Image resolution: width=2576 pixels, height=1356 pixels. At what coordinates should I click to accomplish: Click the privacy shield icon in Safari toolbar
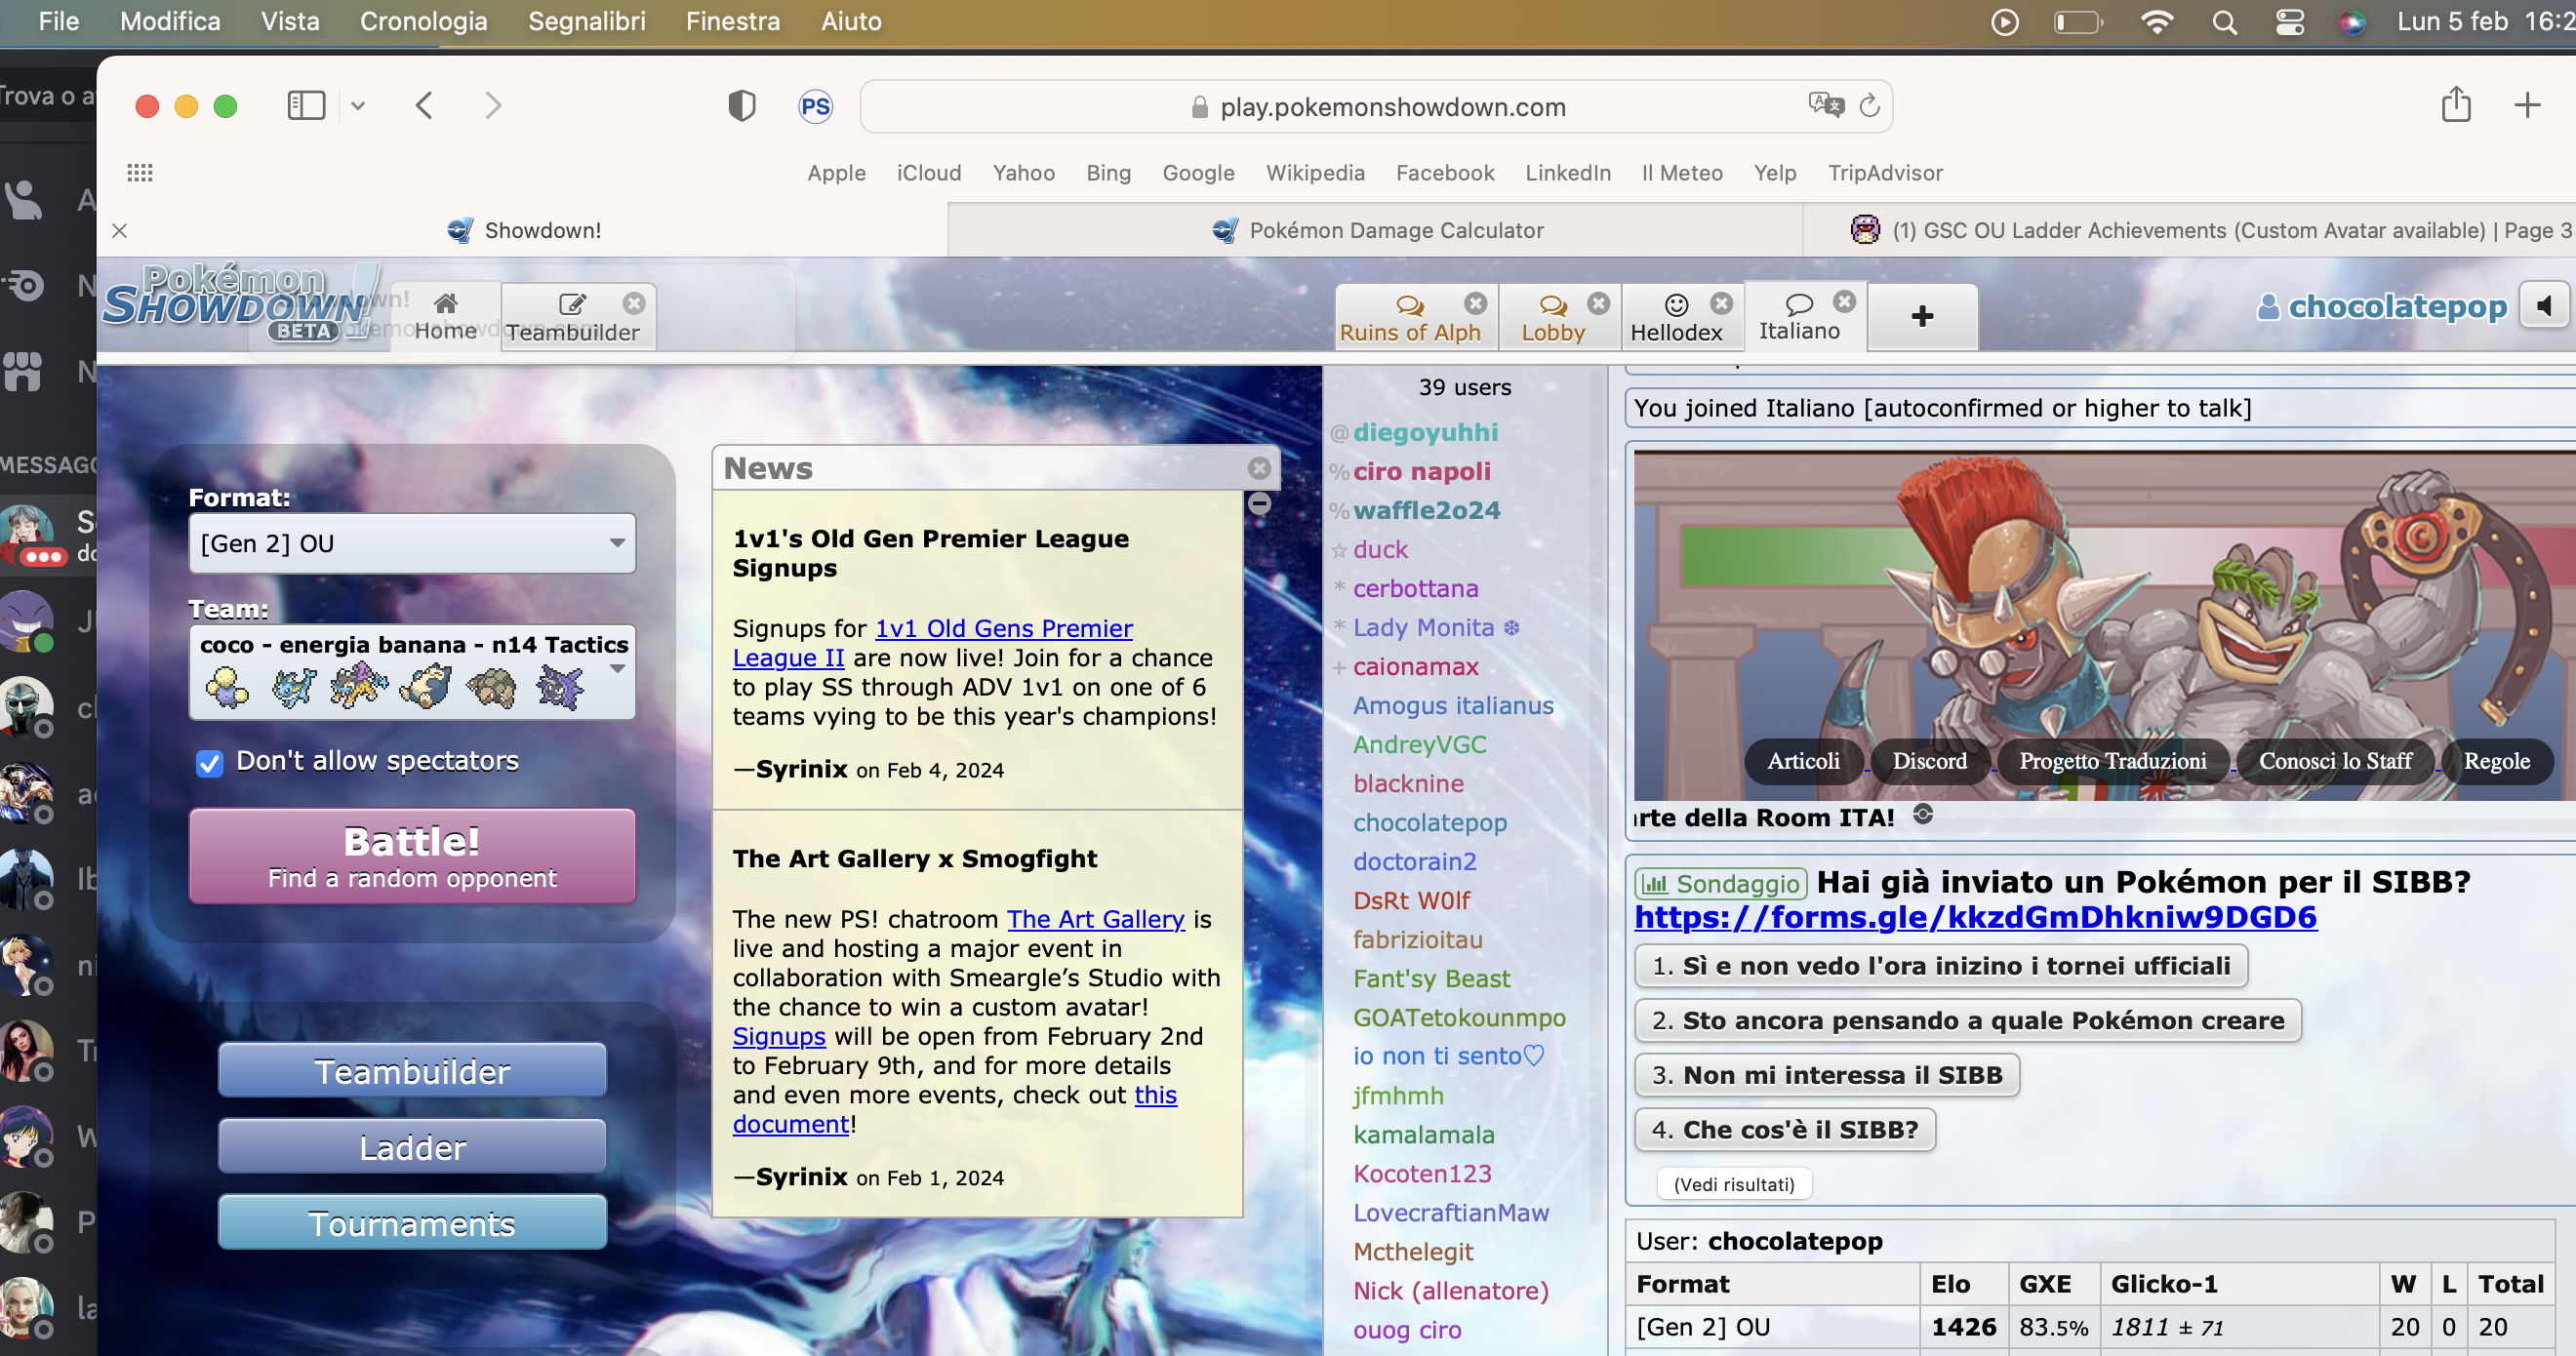click(741, 106)
